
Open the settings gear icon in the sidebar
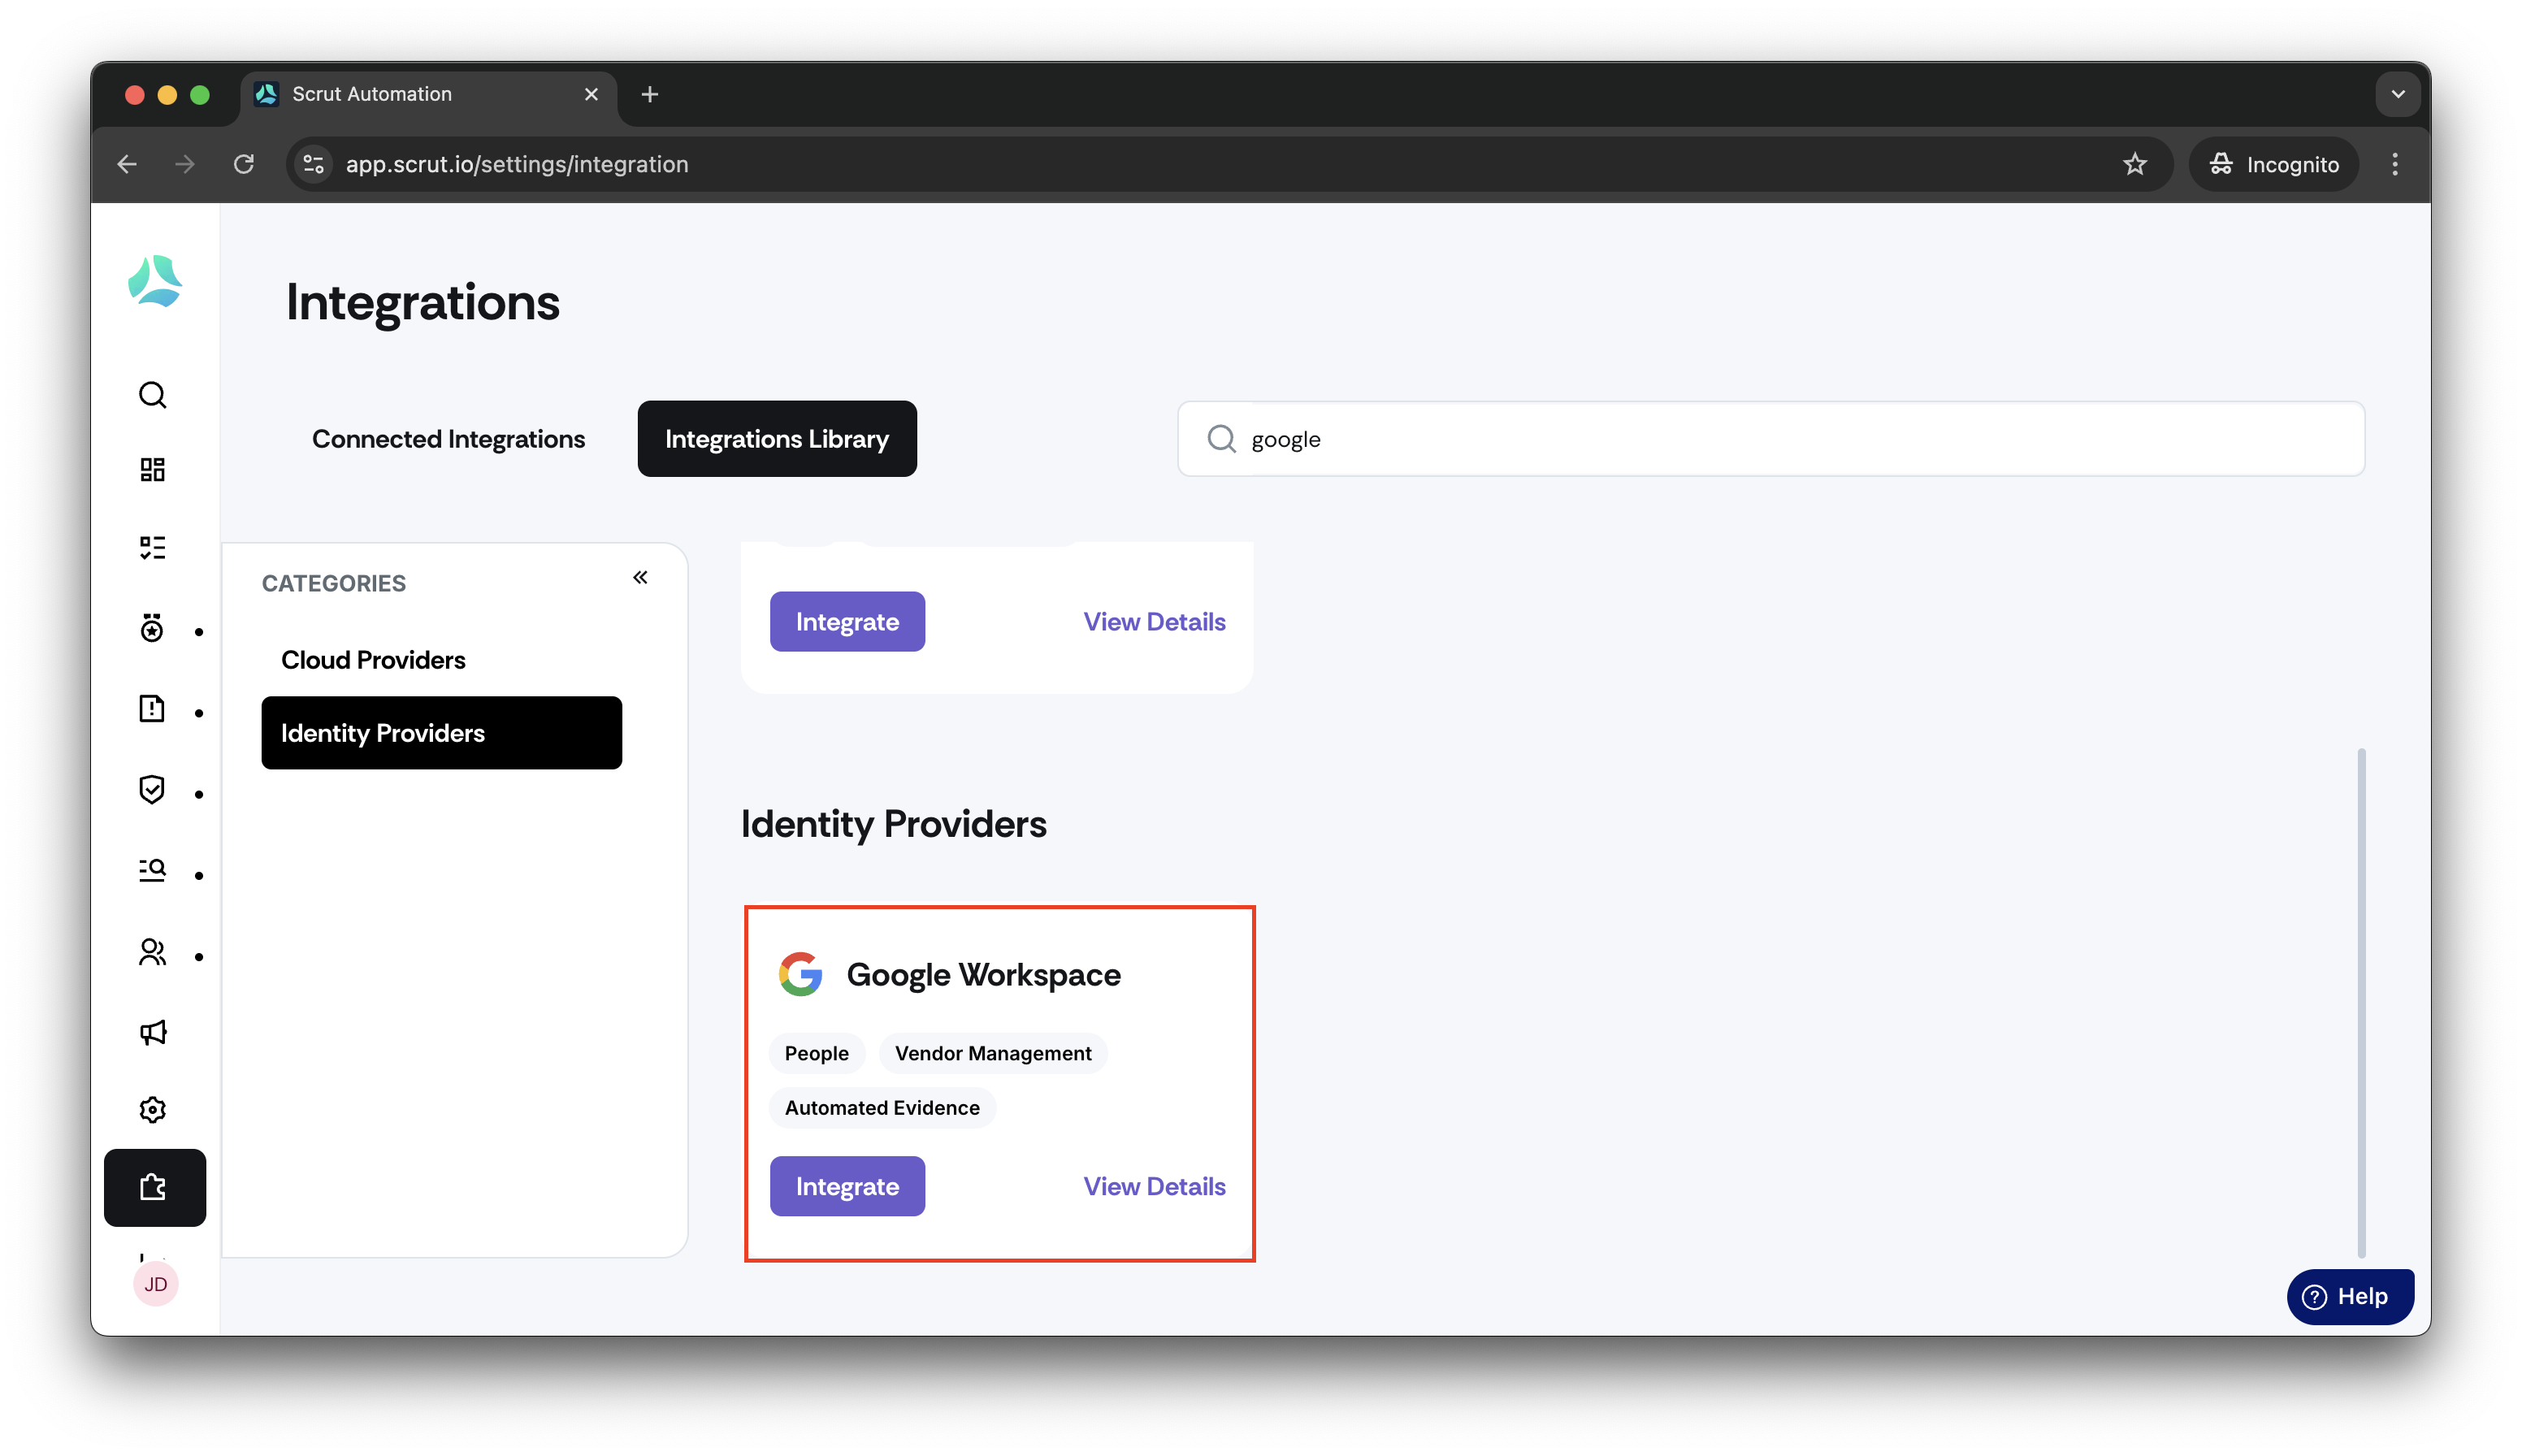pos(152,1109)
